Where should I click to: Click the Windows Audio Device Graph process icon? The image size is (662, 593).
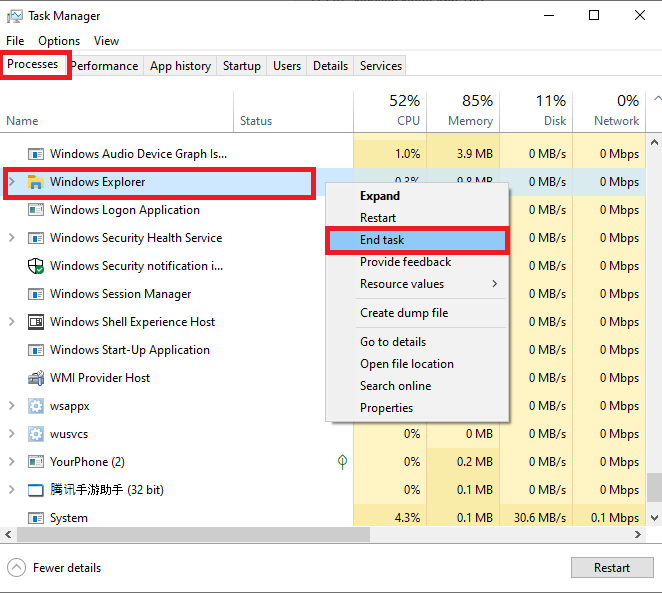(x=35, y=154)
